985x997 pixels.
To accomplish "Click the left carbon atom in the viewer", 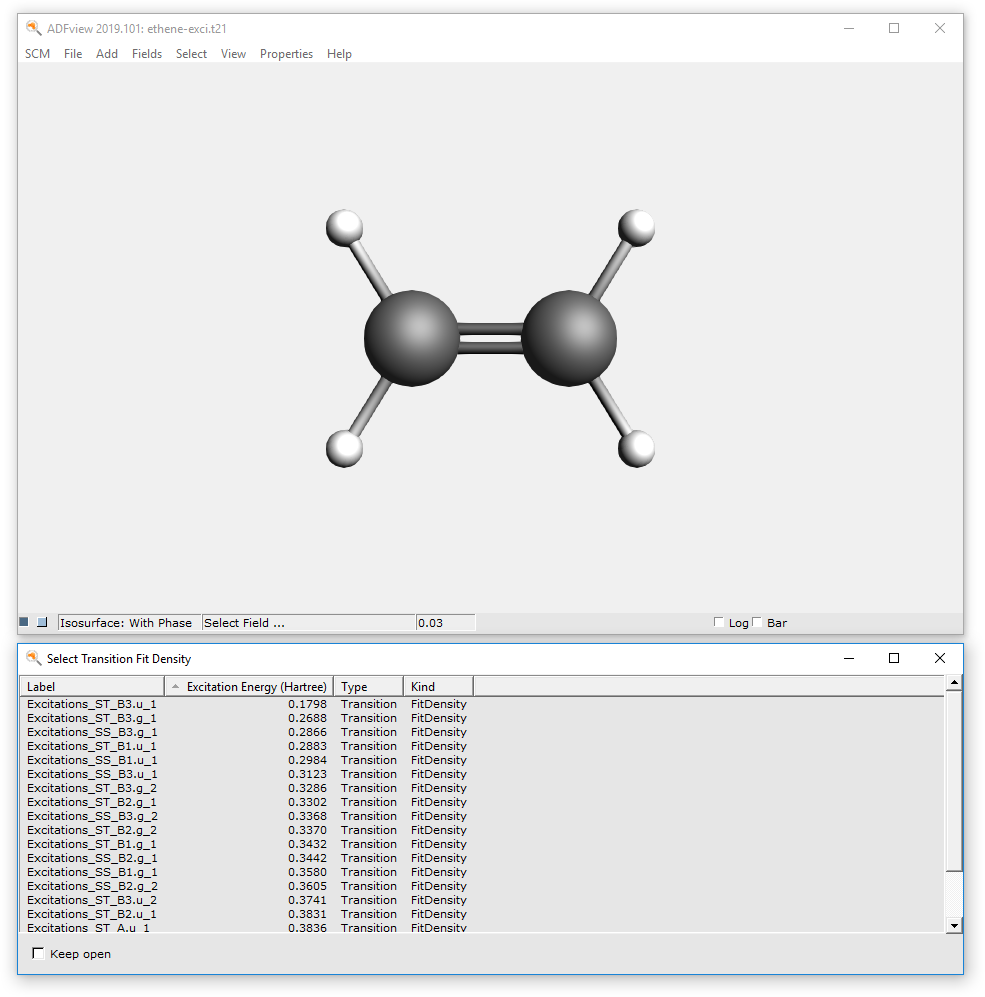I will point(411,338).
